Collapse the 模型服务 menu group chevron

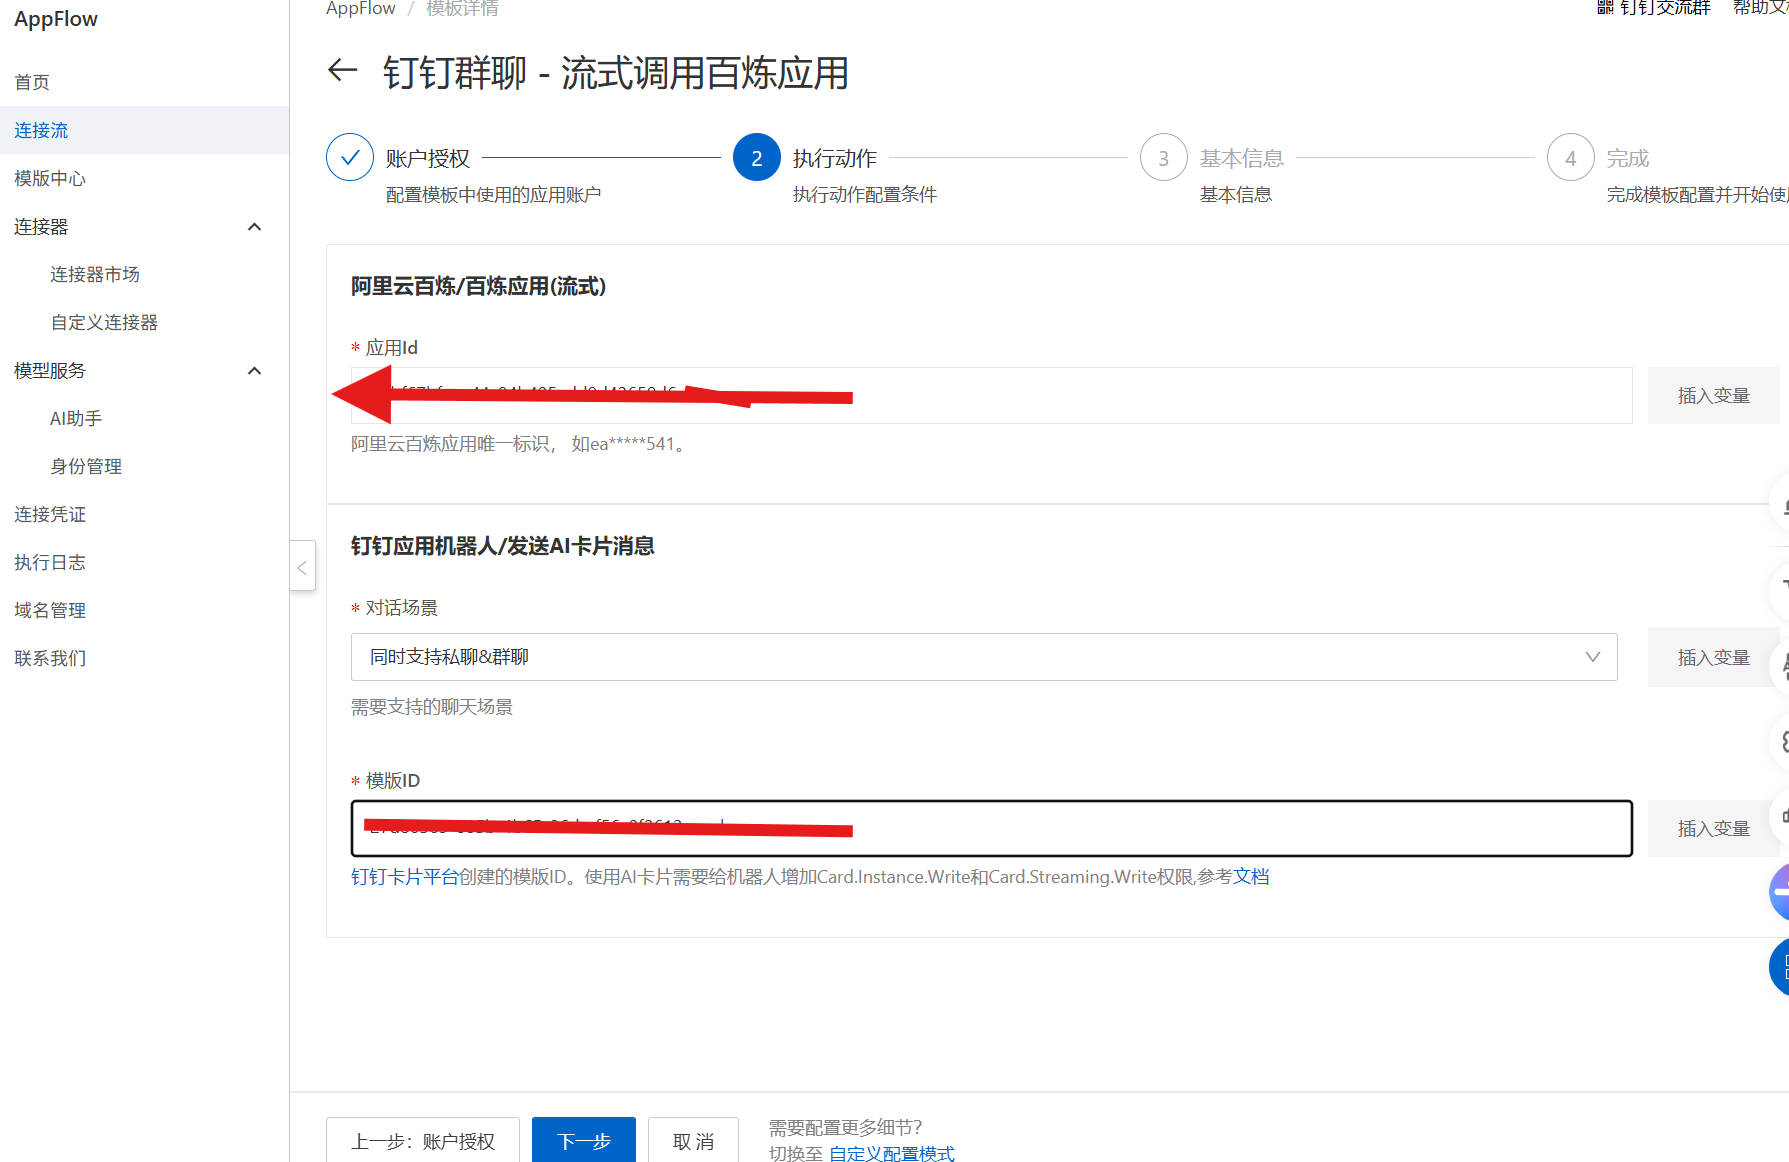point(255,371)
